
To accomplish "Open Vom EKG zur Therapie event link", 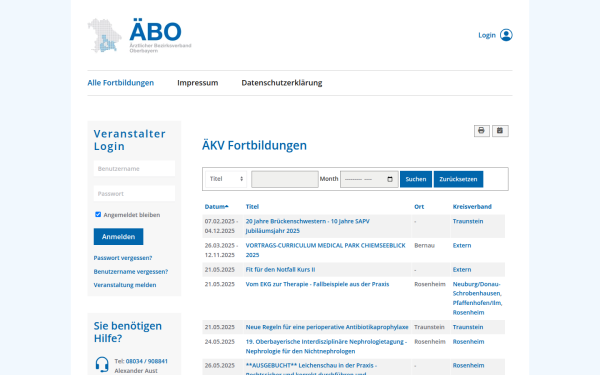I will (317, 284).
